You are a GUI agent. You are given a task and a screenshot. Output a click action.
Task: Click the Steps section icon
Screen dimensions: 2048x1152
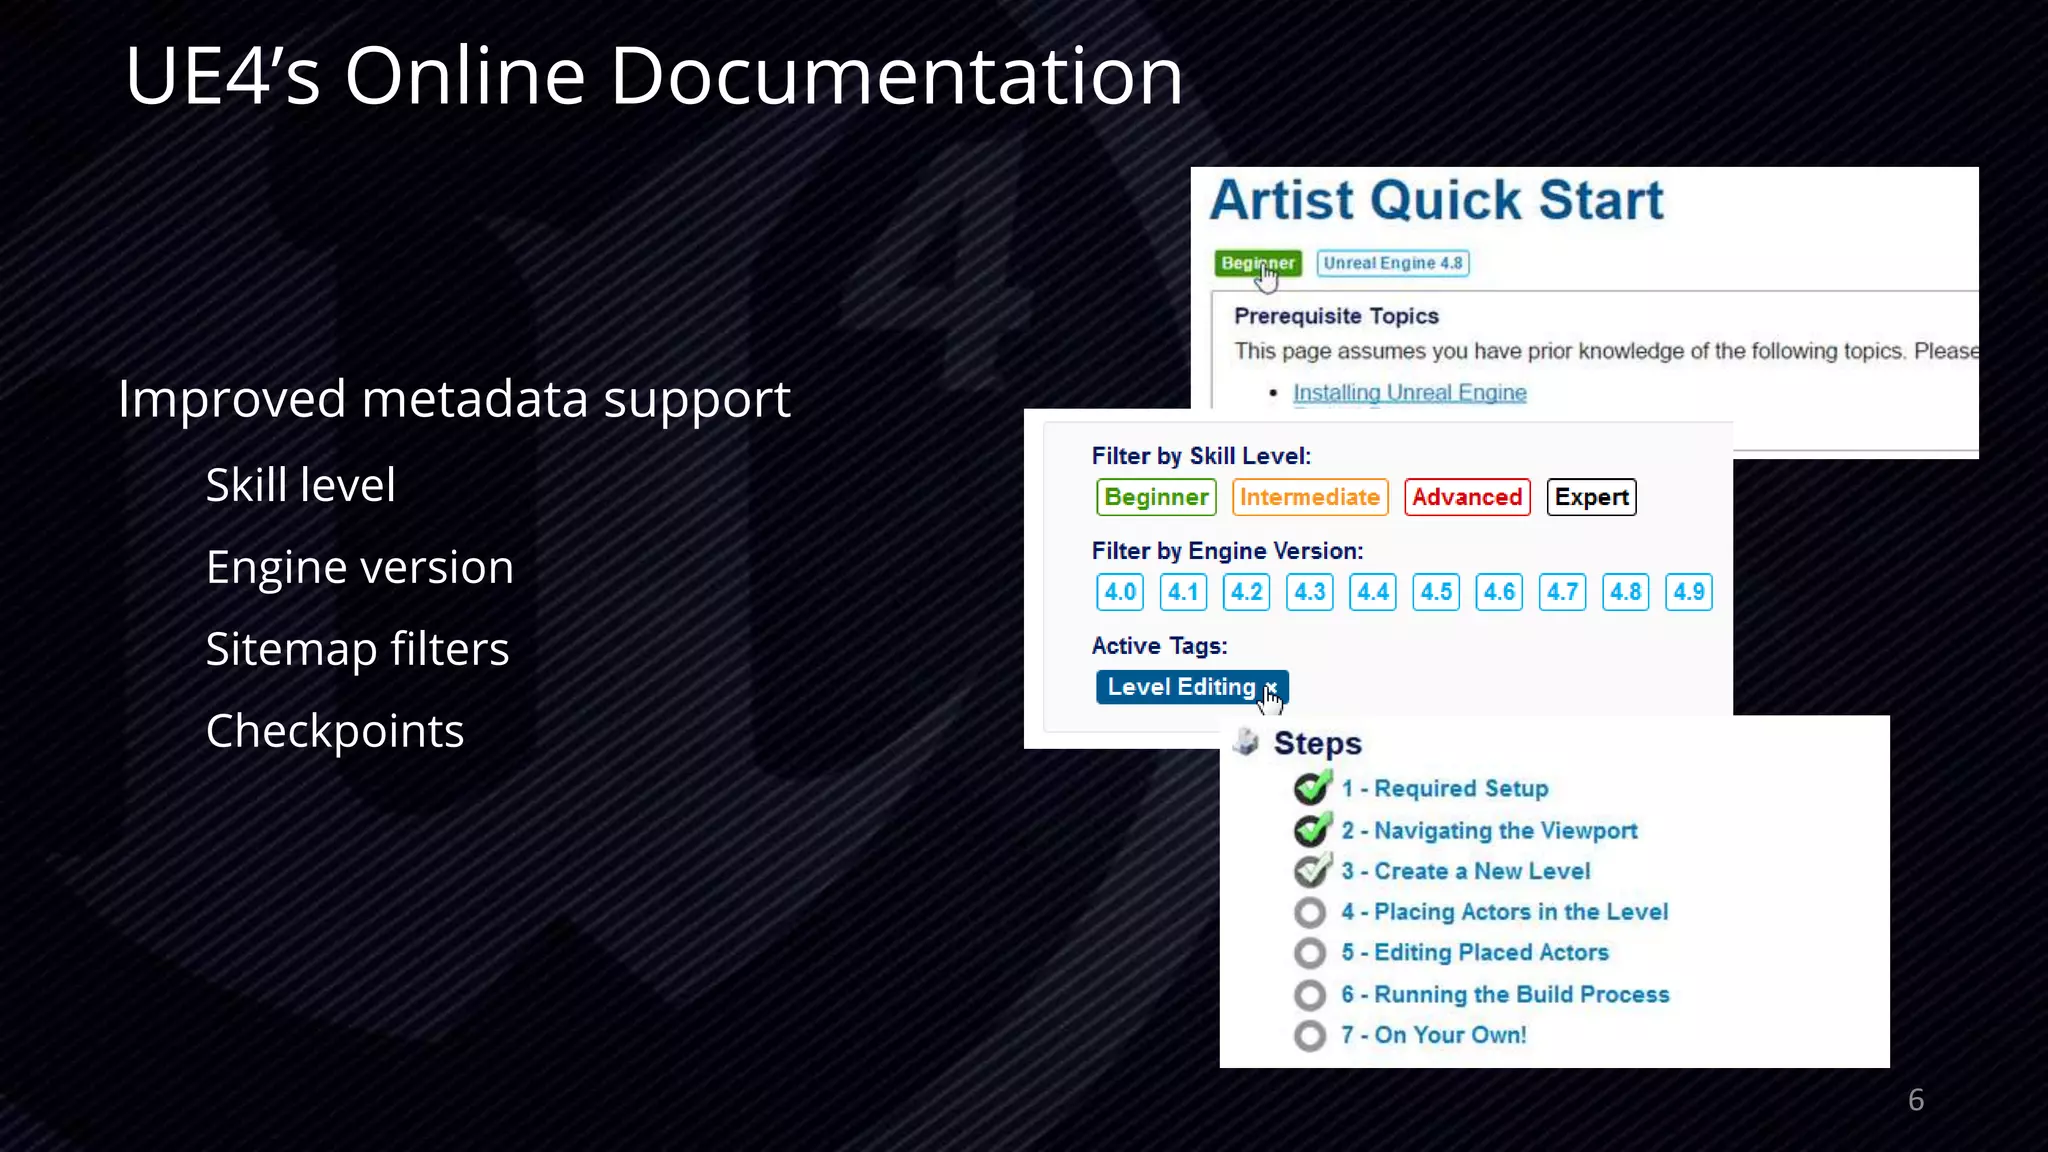[1246, 742]
